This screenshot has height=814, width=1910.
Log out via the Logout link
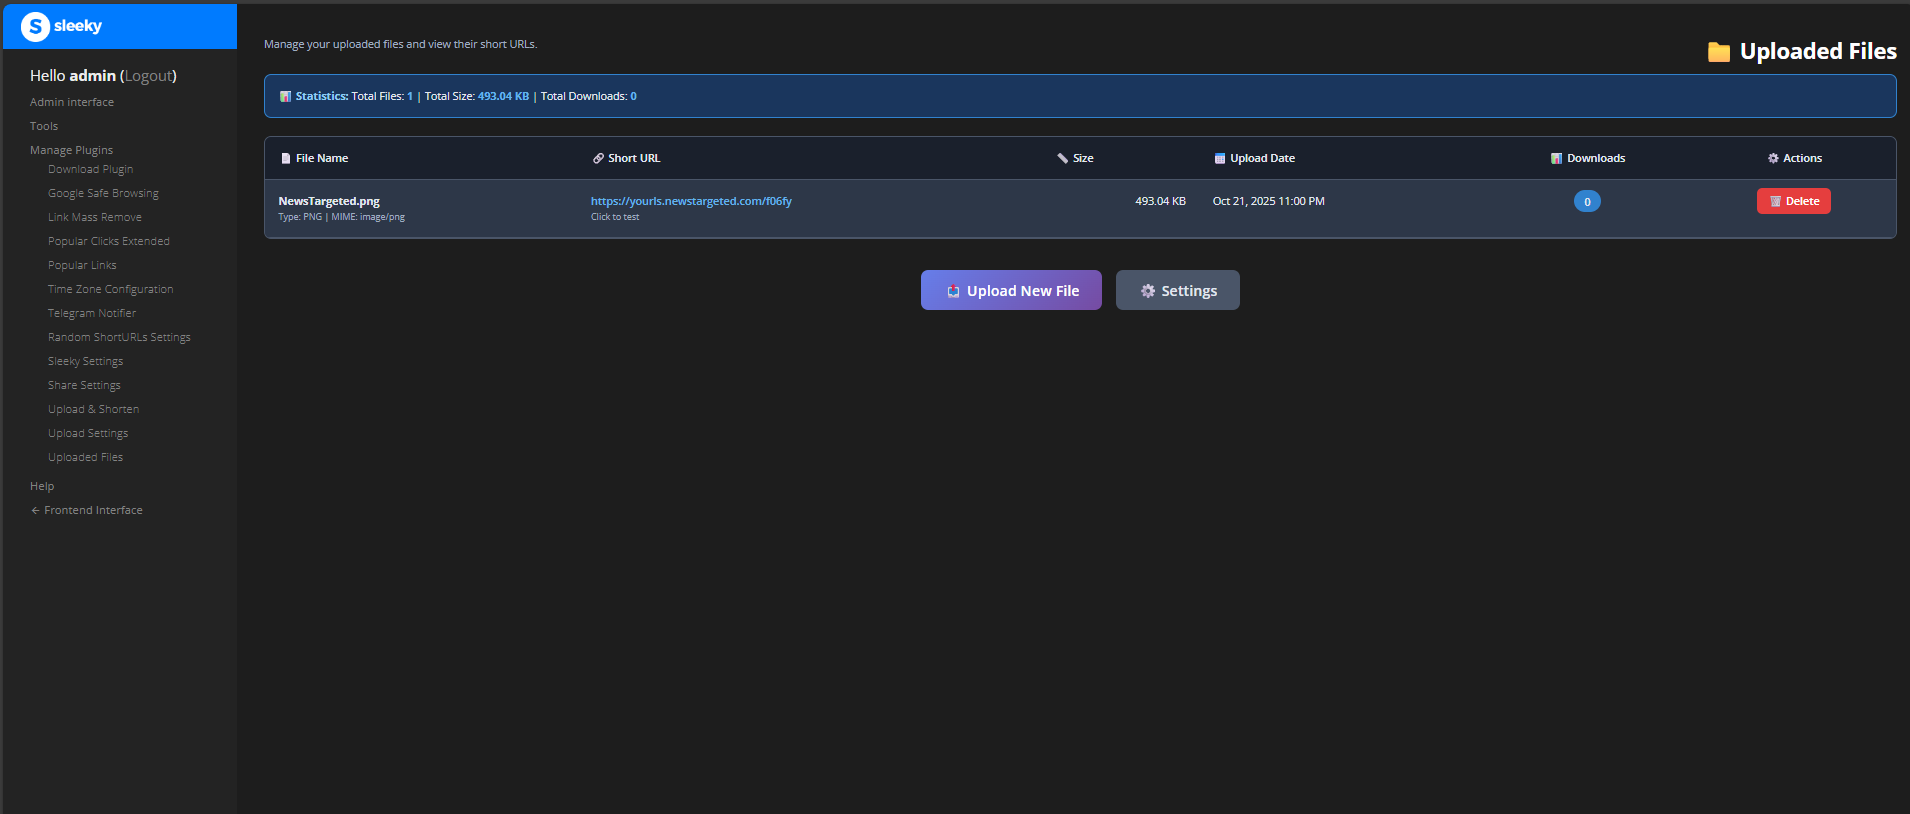(x=148, y=76)
